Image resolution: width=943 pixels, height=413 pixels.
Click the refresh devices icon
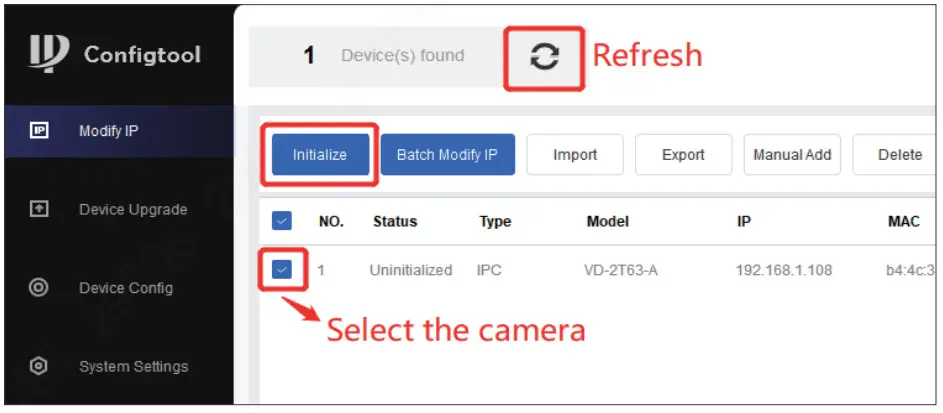(x=543, y=57)
